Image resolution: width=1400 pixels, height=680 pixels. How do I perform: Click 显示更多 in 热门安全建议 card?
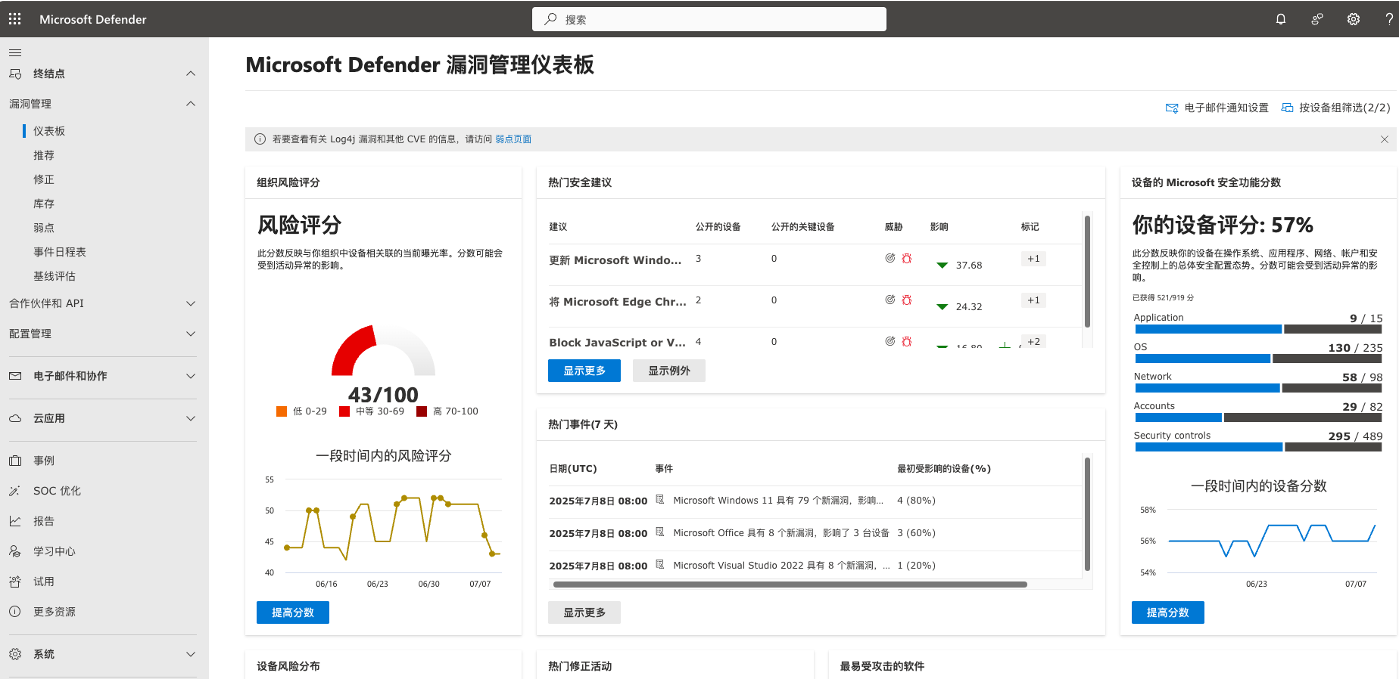(x=584, y=371)
